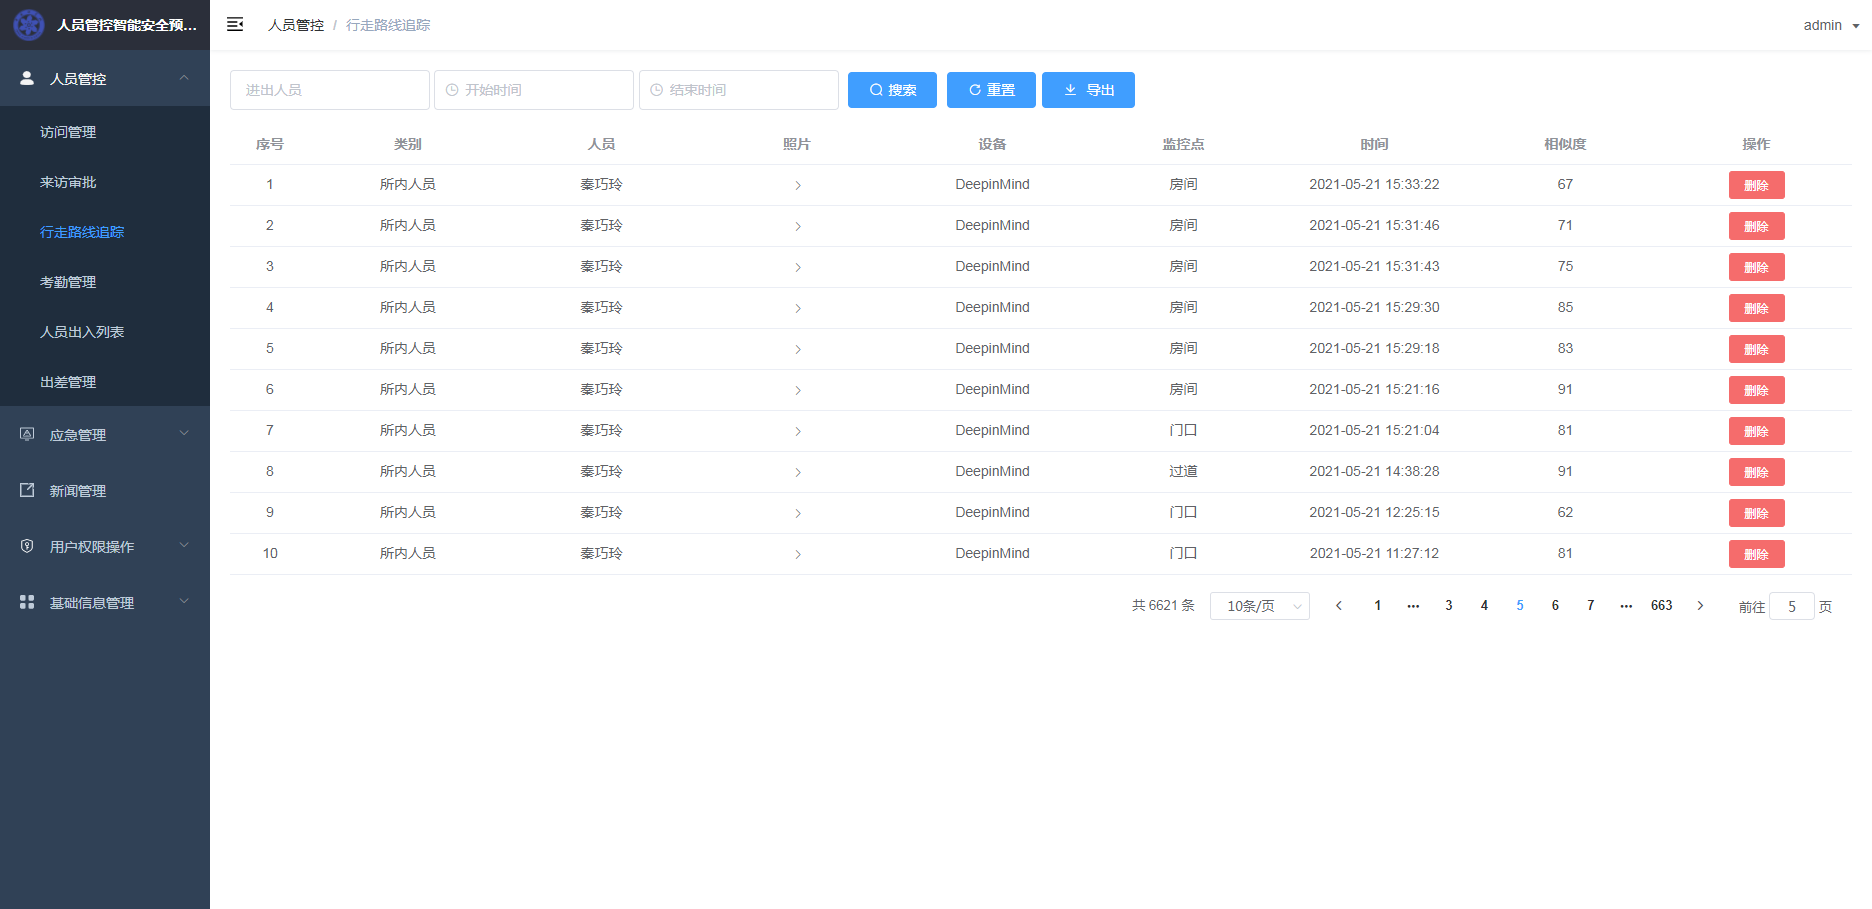
Task: Click the 搜索 search button
Action: [892, 90]
